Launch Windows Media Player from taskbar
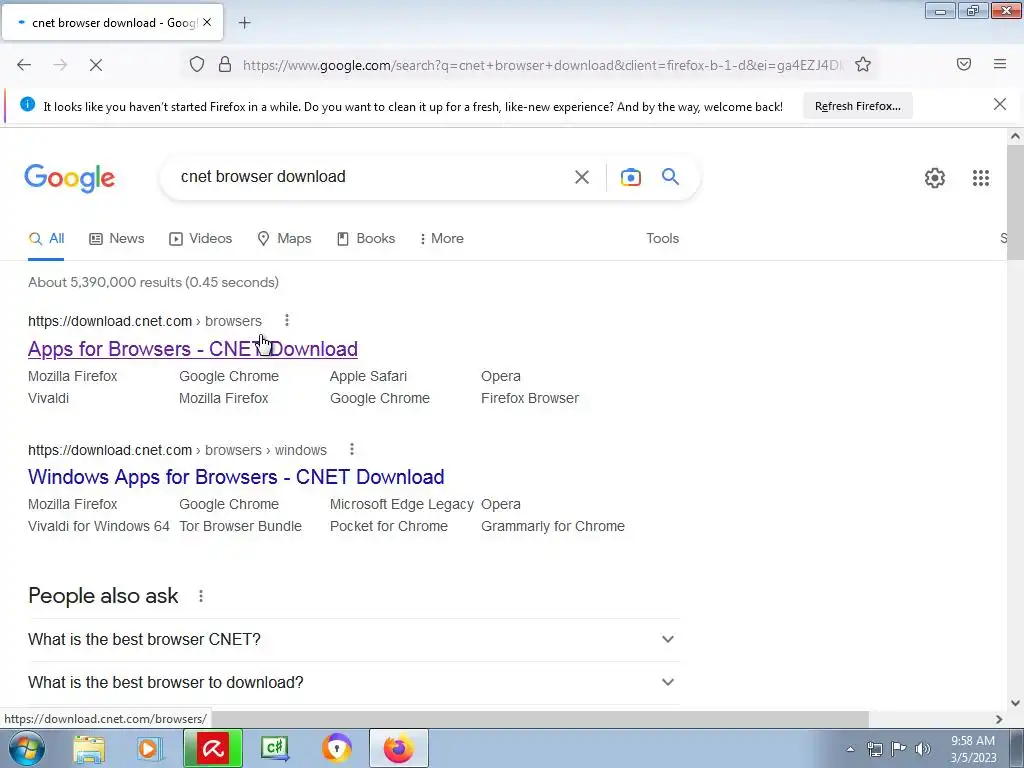Screen dimensions: 1024x768 [x=149, y=748]
